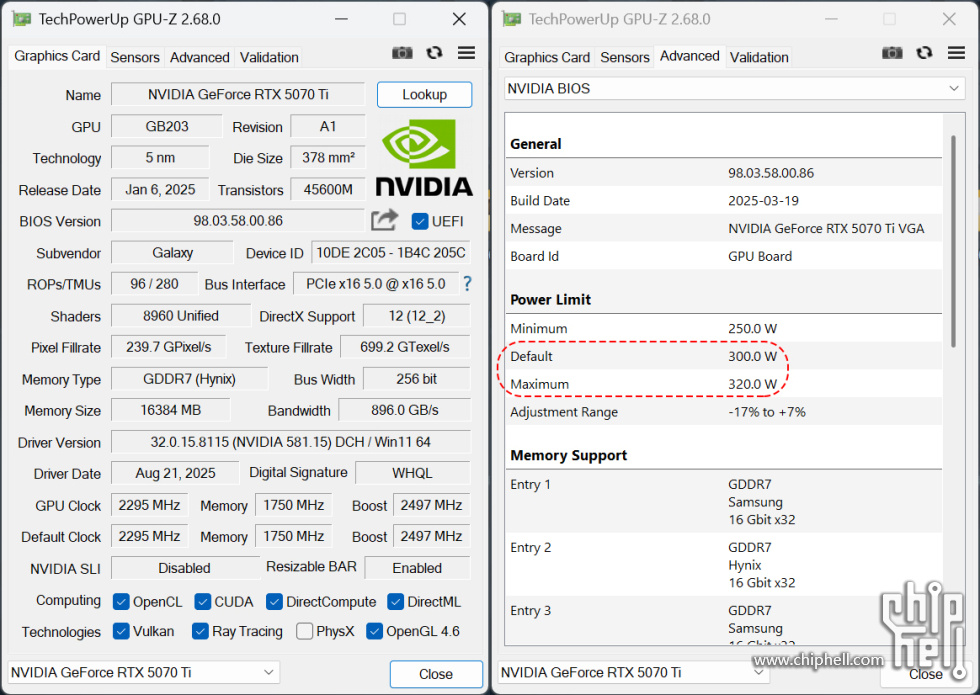The width and height of the screenshot is (980, 695).
Task: Click the refresh icon in right window
Action: (x=924, y=53)
